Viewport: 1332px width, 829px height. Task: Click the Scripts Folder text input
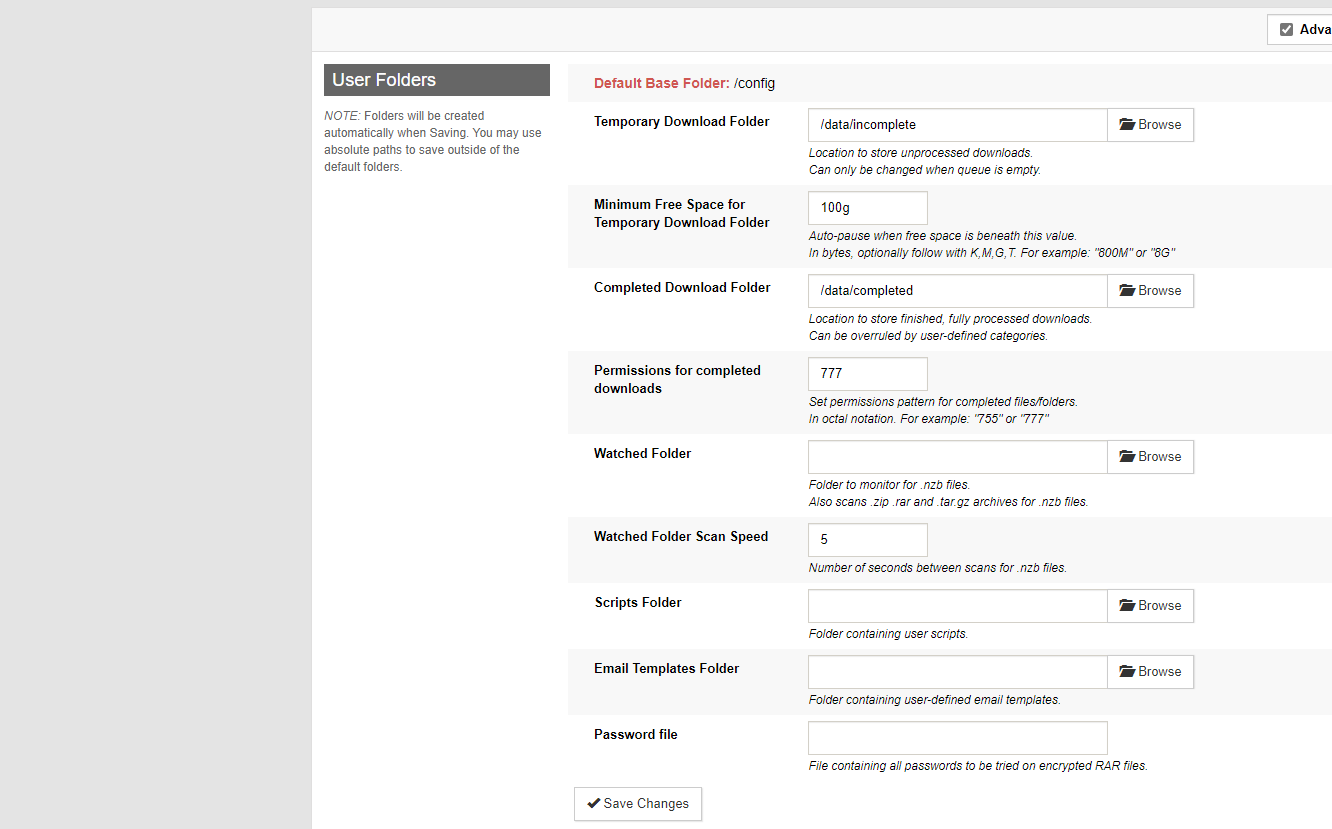pos(957,606)
